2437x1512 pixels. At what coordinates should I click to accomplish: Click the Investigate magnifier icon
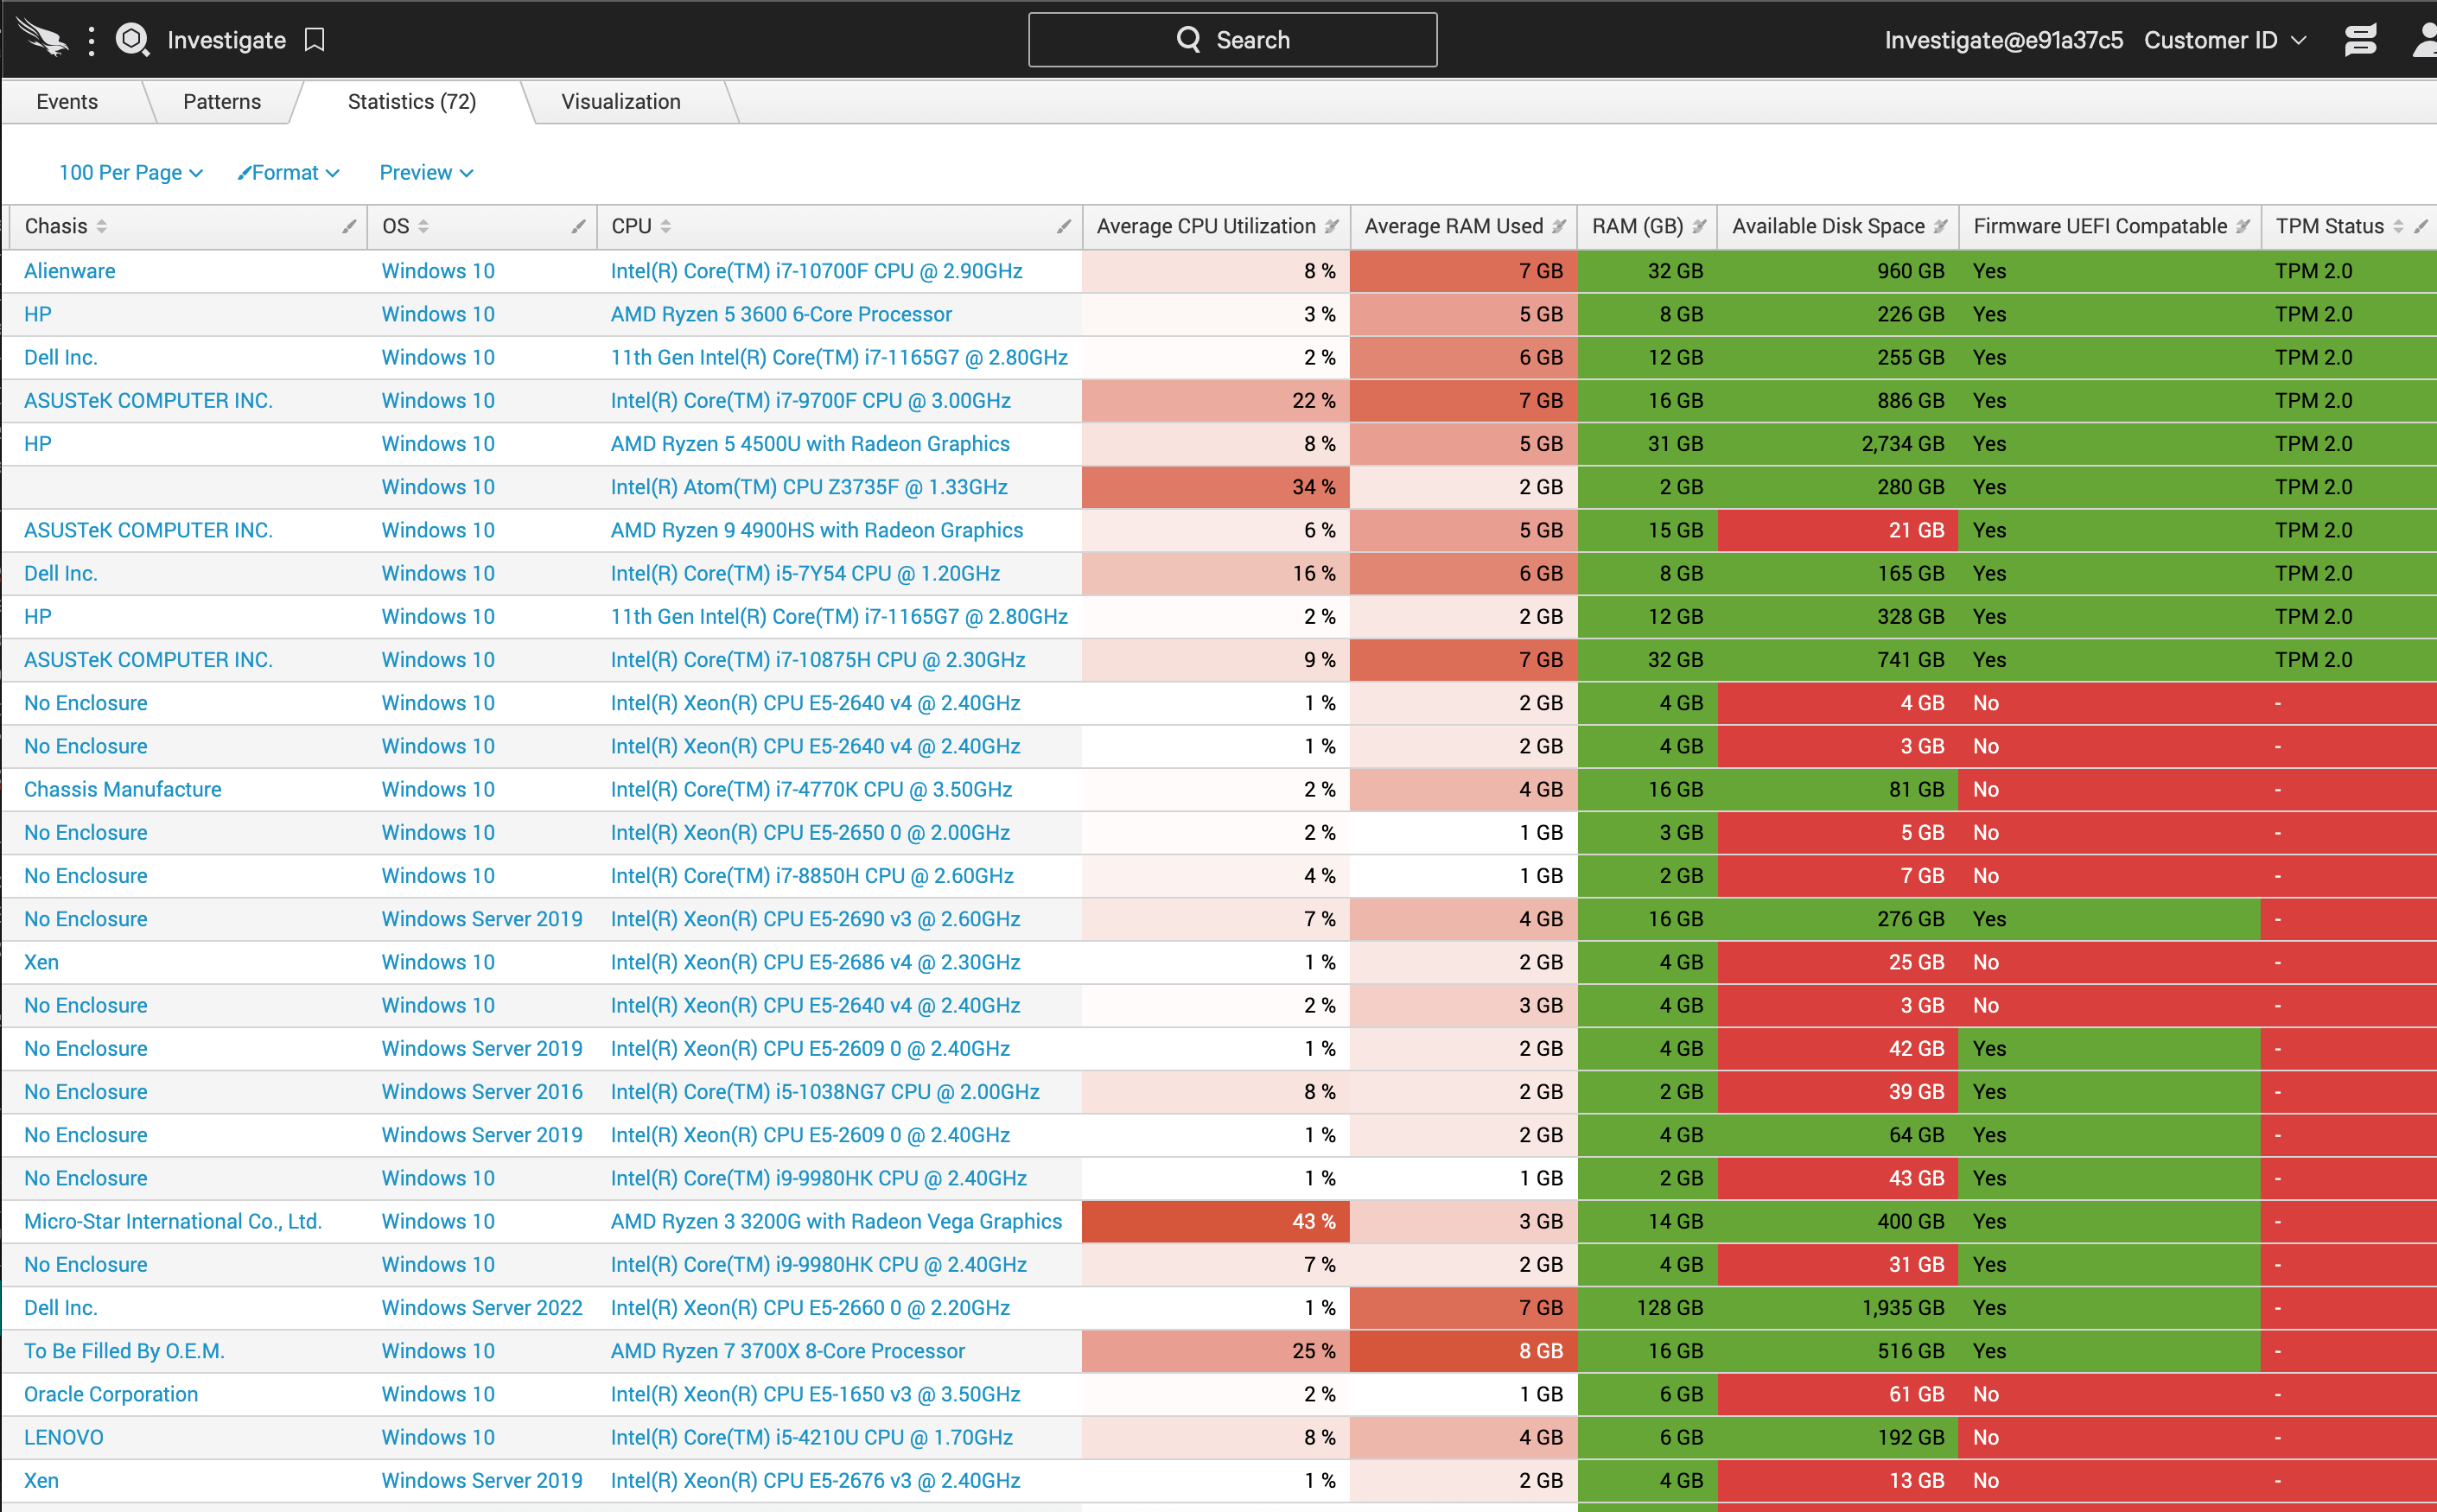[132, 40]
